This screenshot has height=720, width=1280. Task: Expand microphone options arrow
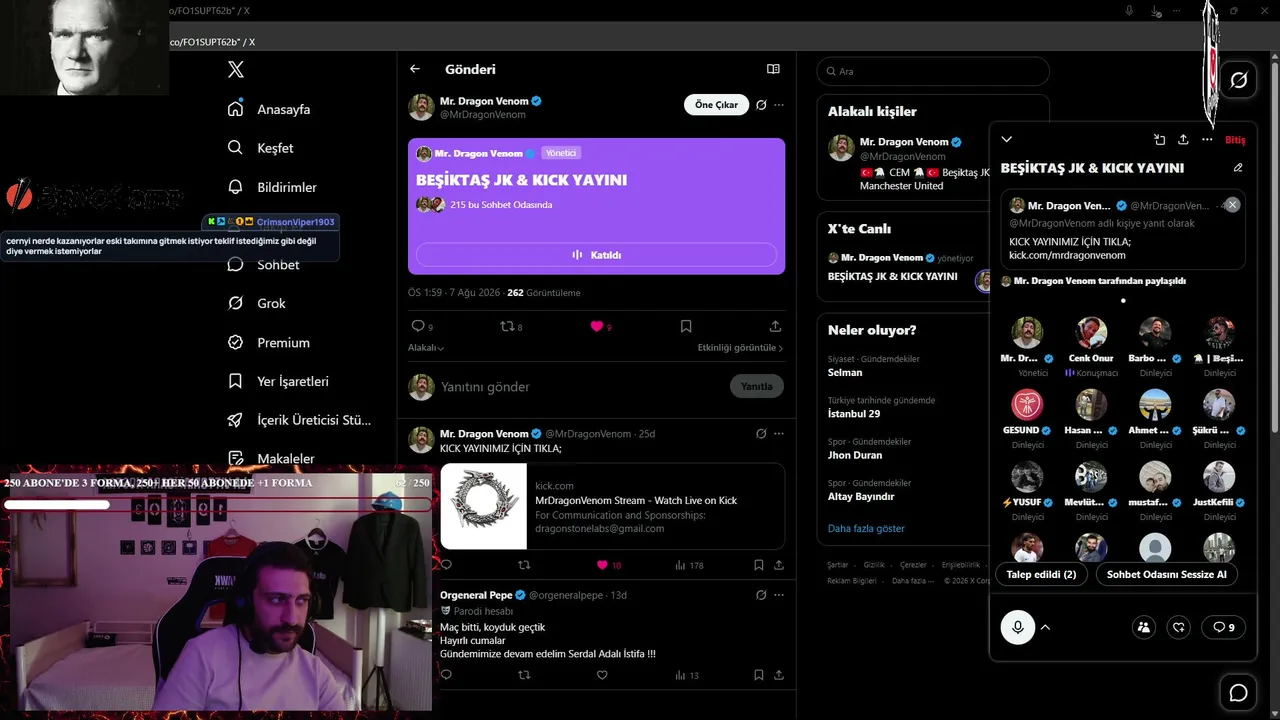click(1045, 627)
